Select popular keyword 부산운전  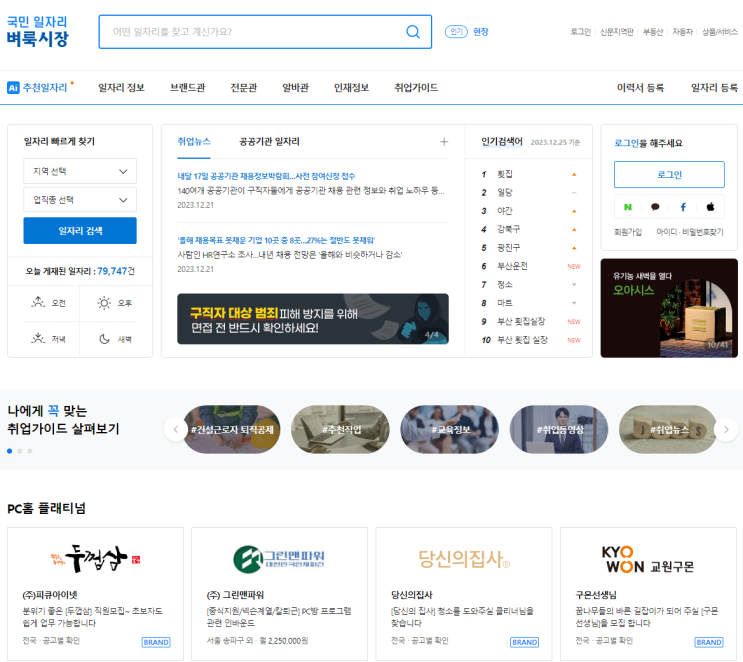tap(512, 266)
